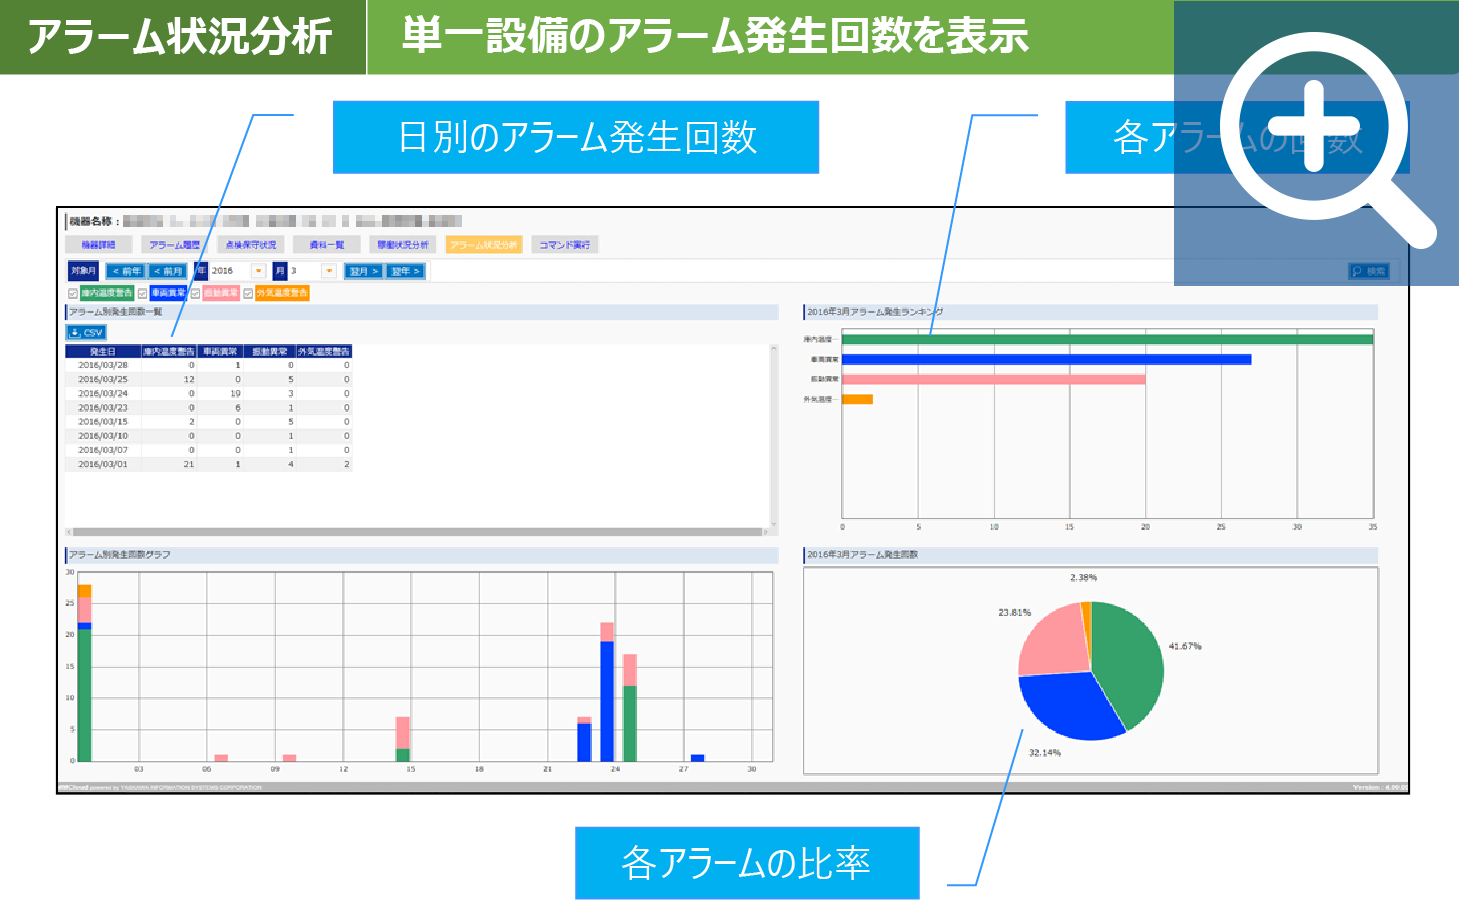The width and height of the screenshot is (1459, 918).
Task: Select the 2016/03/01 table row
Action: pyautogui.click(x=209, y=464)
